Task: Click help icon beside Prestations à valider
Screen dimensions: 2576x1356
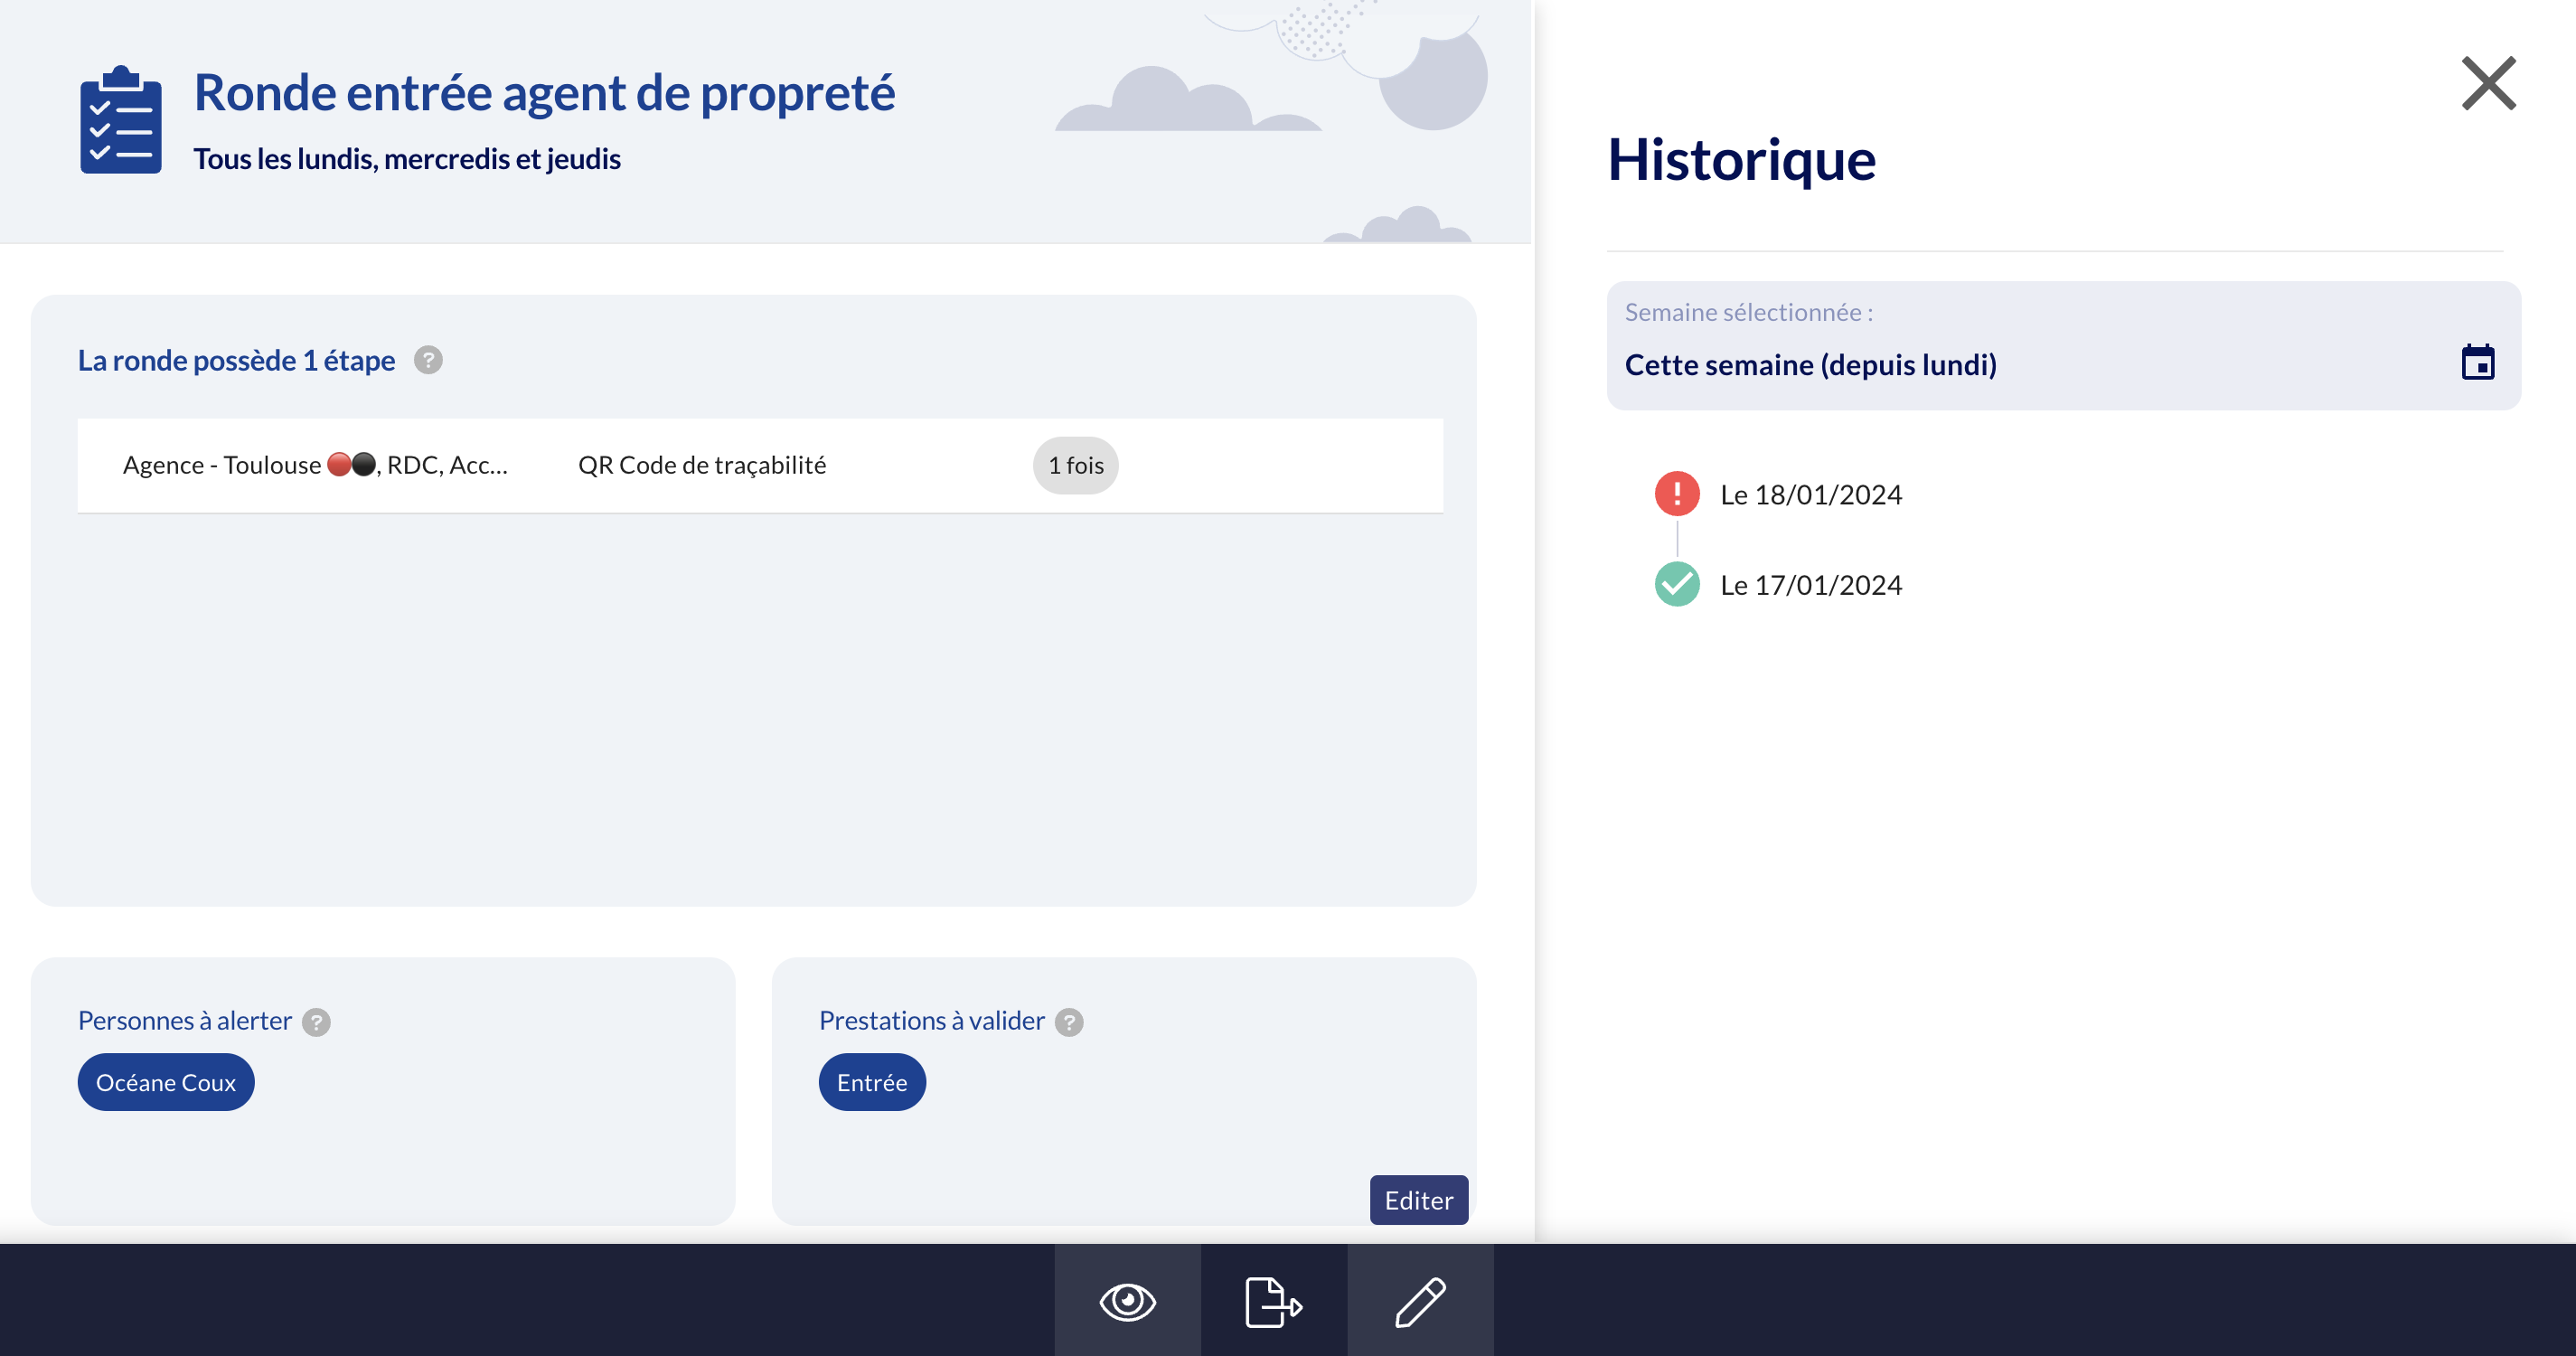Action: (x=1069, y=1022)
